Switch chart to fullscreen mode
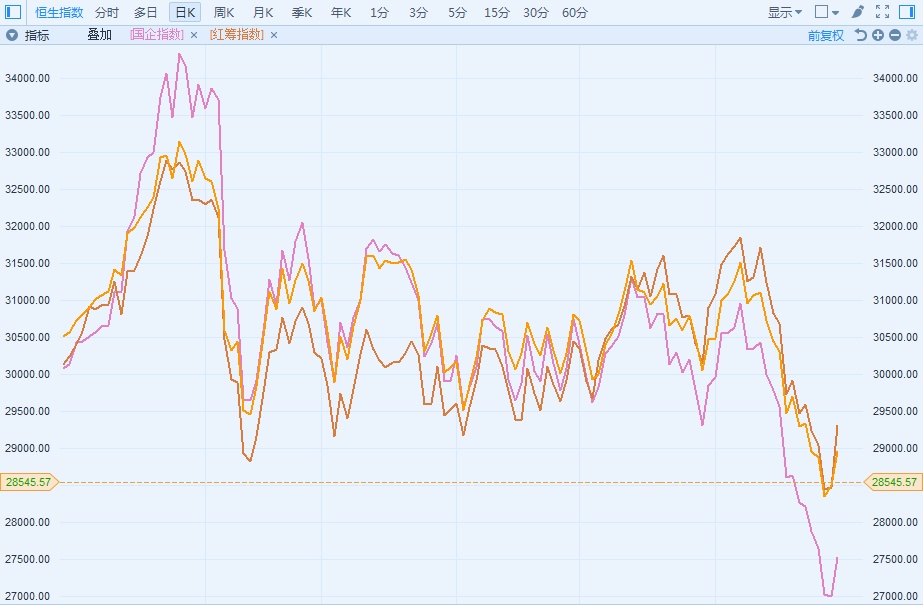This screenshot has width=923, height=605. [x=882, y=12]
